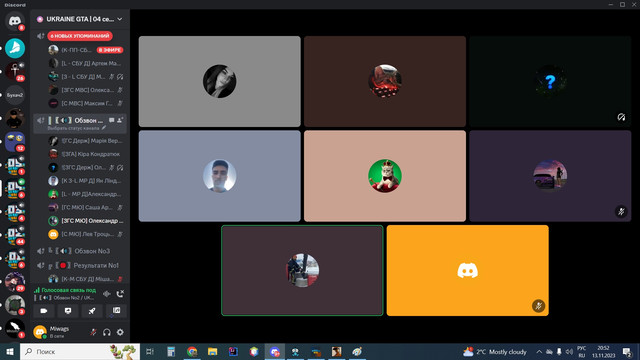Jump to 6 новых упоминаний badge
Screen dimensions: 640x360
80,36
